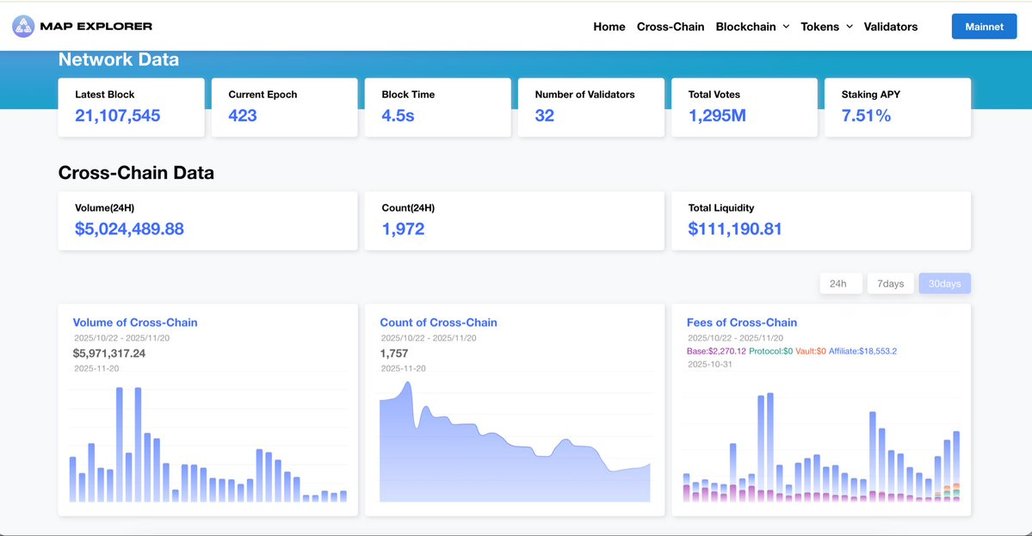Open the Validators page

pyautogui.click(x=890, y=27)
